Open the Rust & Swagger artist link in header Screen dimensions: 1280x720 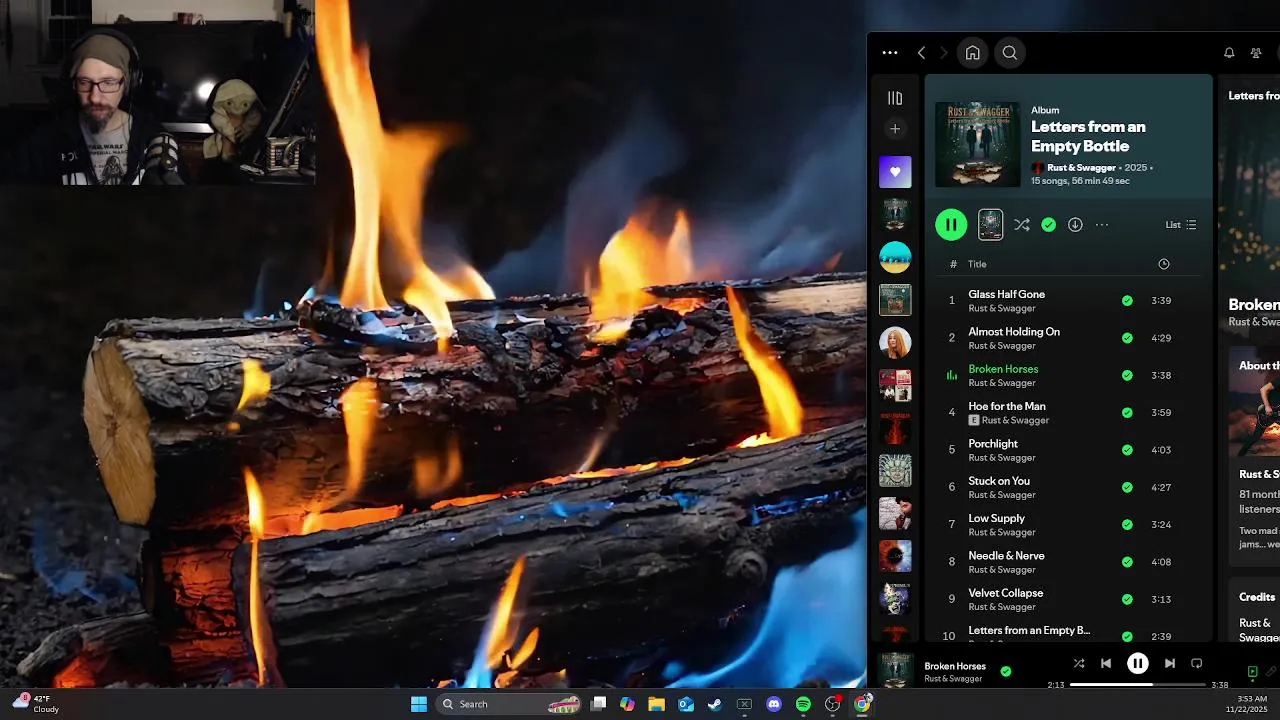1081,168
